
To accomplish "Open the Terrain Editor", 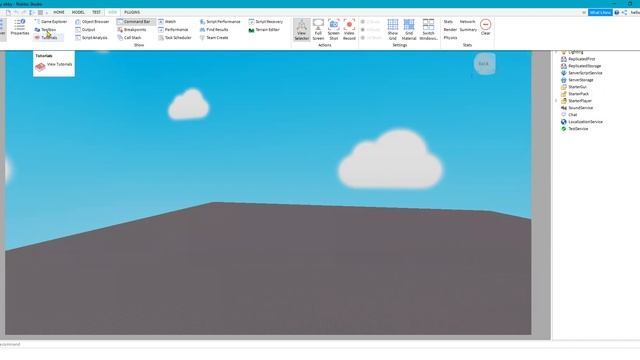I will [264, 30].
